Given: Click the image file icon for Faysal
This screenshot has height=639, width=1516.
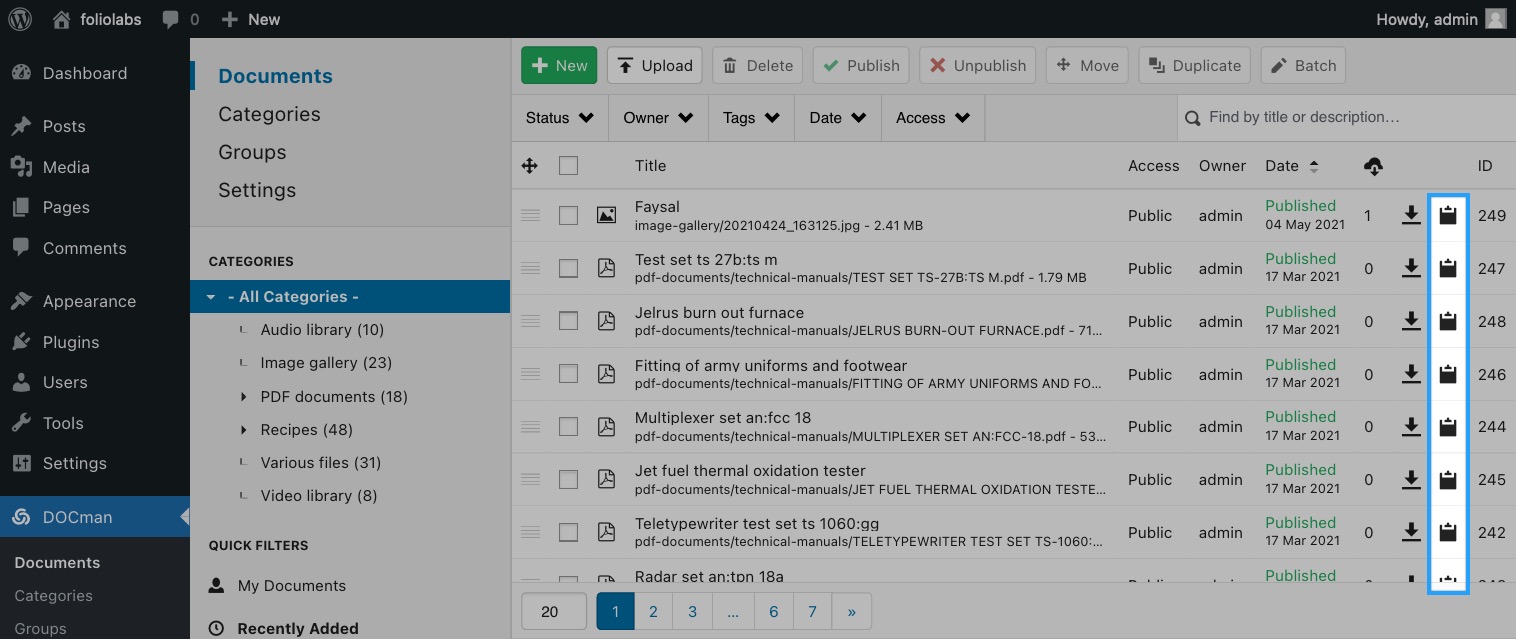Looking at the screenshot, I should tap(606, 215).
